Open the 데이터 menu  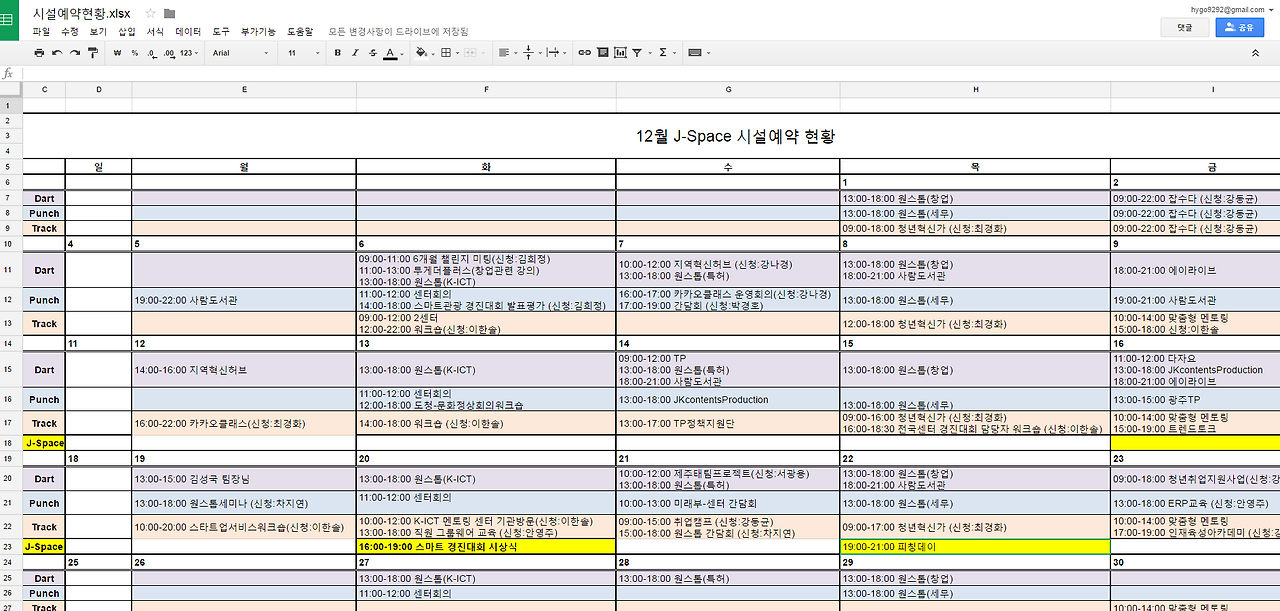188,32
